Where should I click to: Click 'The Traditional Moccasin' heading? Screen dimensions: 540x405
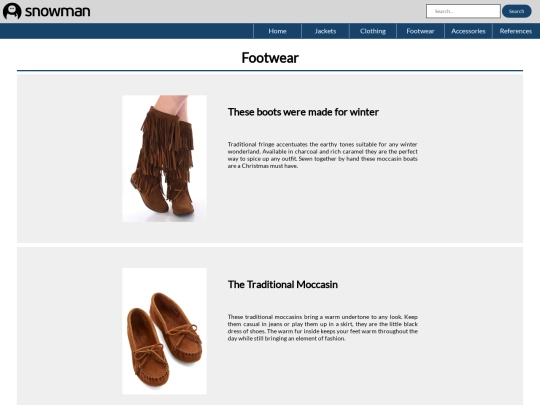click(x=283, y=284)
